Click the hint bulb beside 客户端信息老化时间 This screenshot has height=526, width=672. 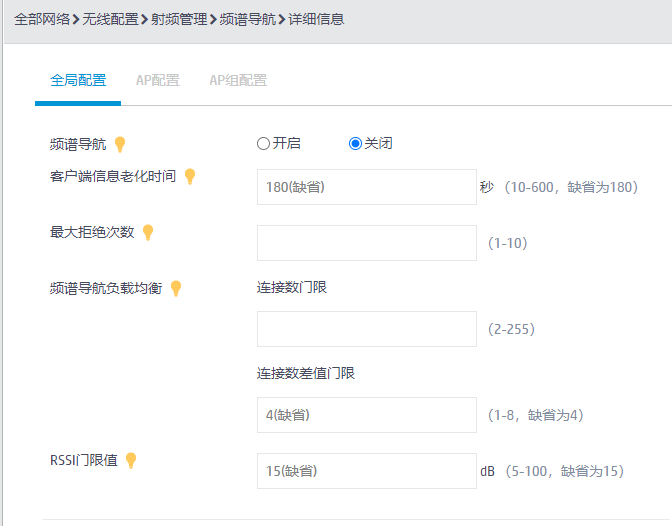pos(190,177)
